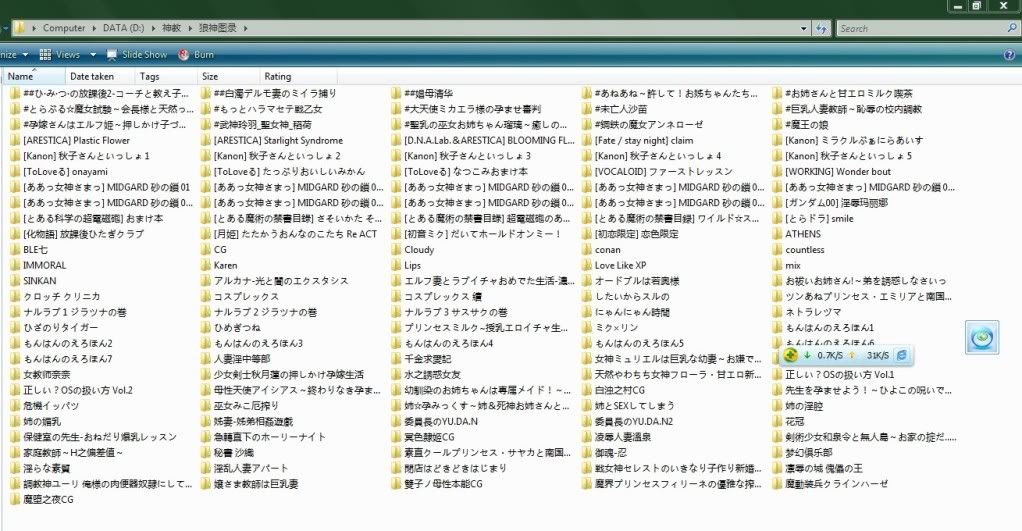Go to DATA (D:) in the breadcrumb

click(x=123, y=28)
